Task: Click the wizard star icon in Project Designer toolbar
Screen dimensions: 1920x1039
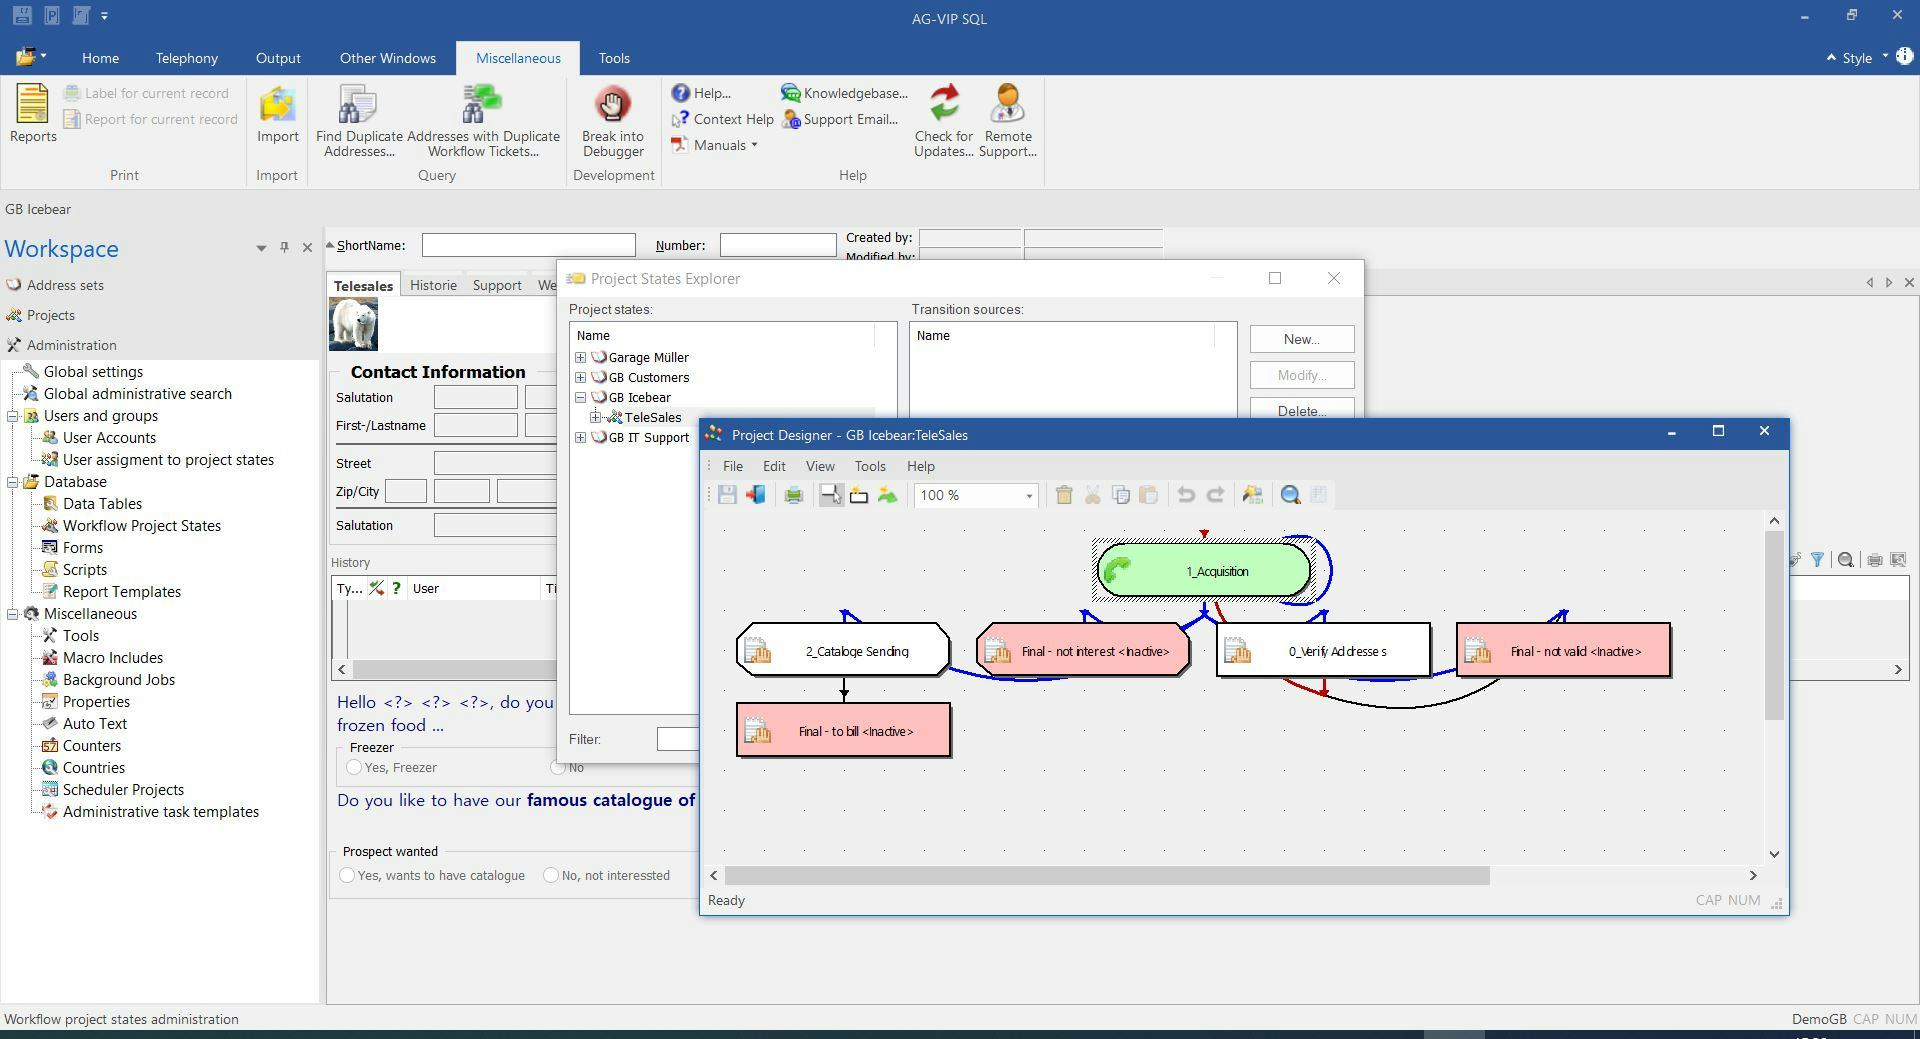Action: point(1252,495)
